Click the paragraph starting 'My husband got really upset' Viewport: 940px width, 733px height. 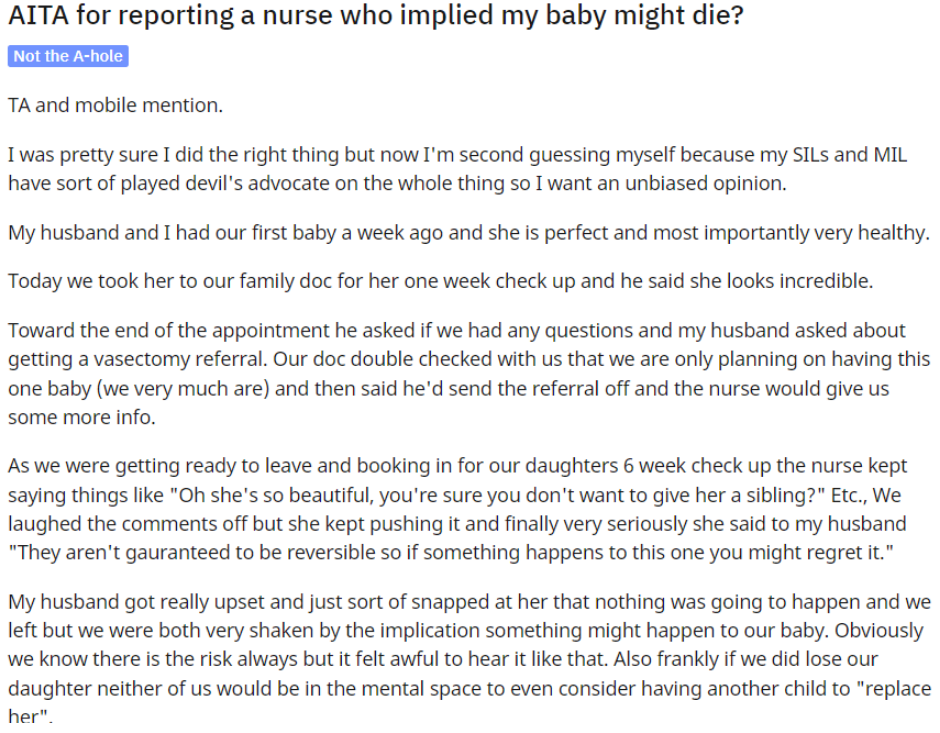pyautogui.click(x=469, y=659)
